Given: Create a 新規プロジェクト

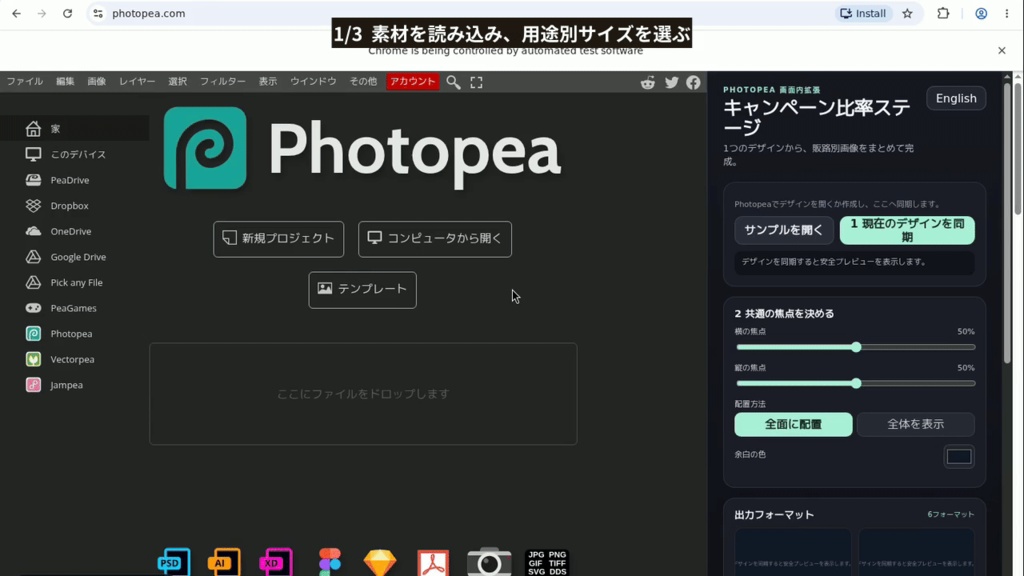Looking at the screenshot, I should (x=278, y=239).
